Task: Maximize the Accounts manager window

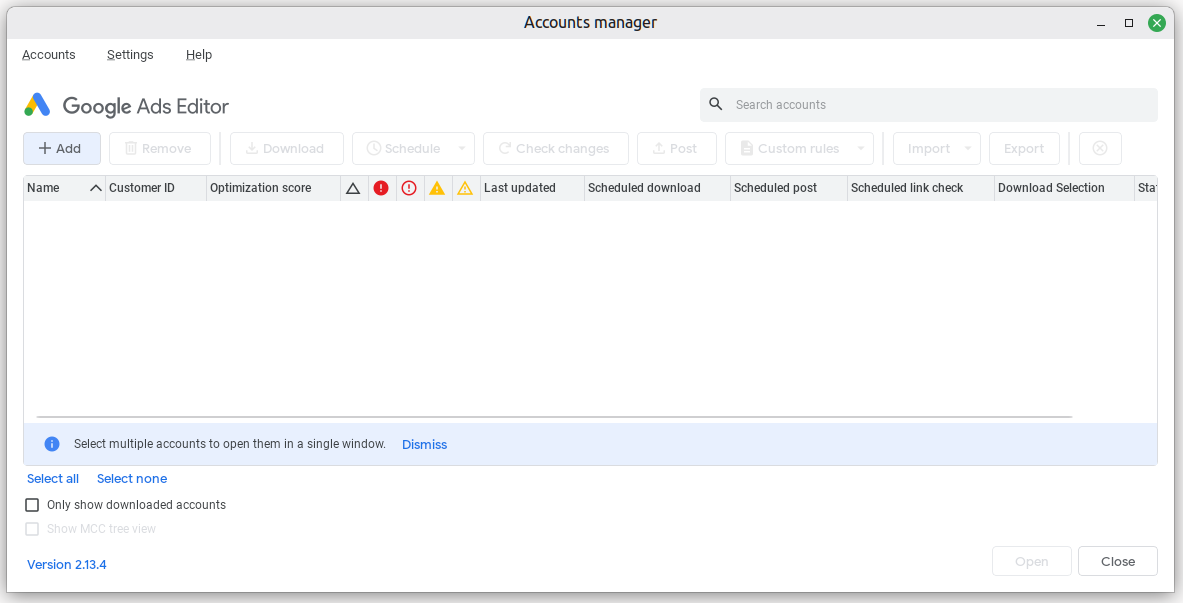Action: (x=1129, y=23)
